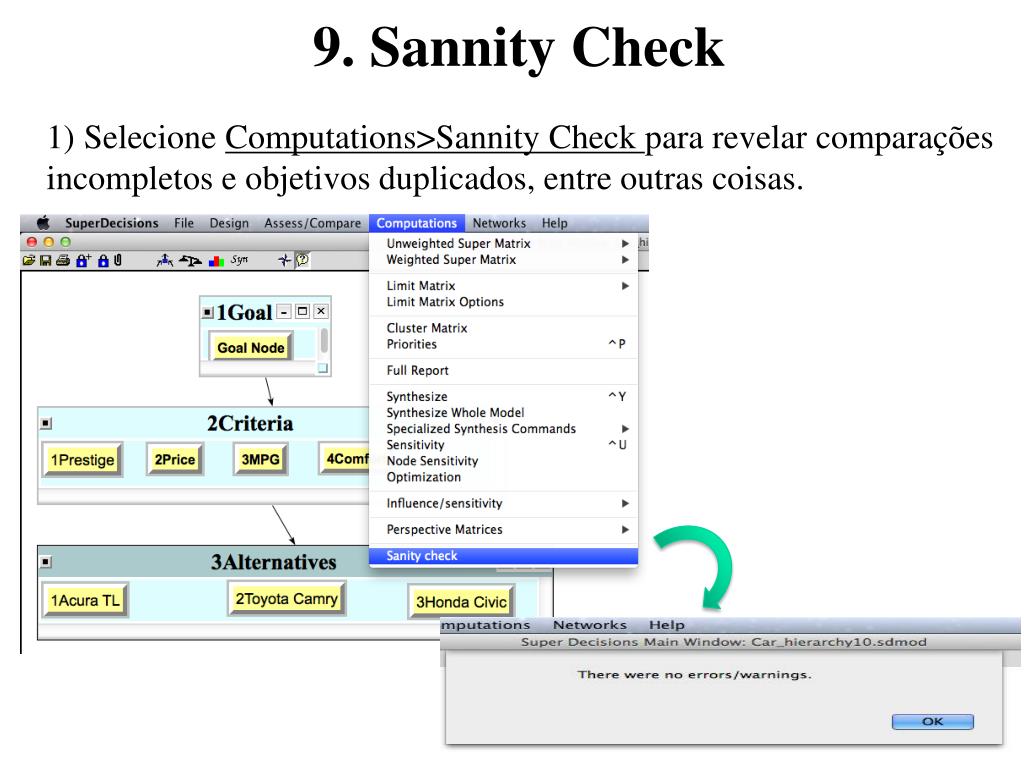Open Help menu in dialog screenshot
1024x768 pixels.
pos(666,625)
